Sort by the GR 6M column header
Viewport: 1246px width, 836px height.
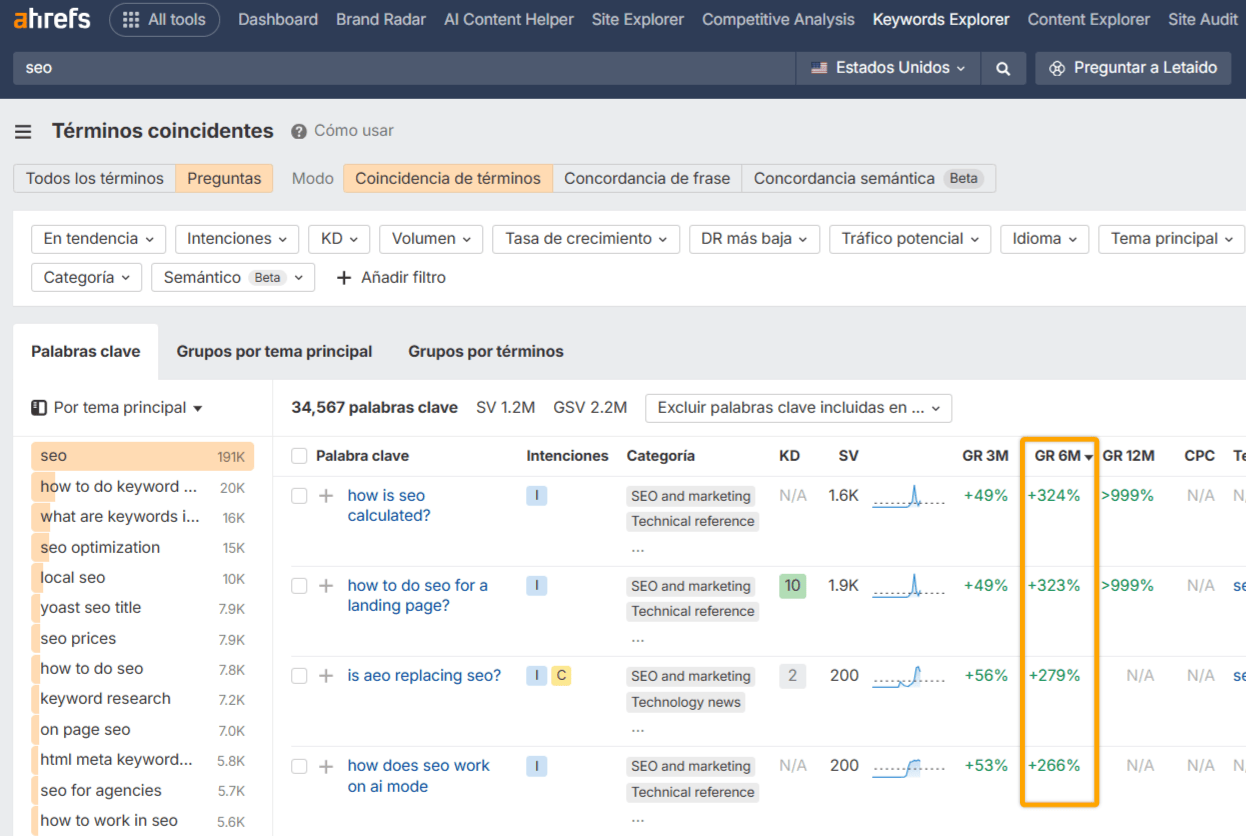click(1062, 456)
